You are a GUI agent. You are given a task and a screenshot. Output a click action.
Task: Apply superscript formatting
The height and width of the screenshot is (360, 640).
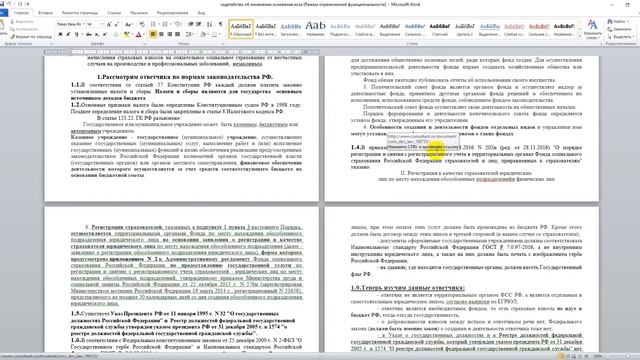(x=104, y=34)
